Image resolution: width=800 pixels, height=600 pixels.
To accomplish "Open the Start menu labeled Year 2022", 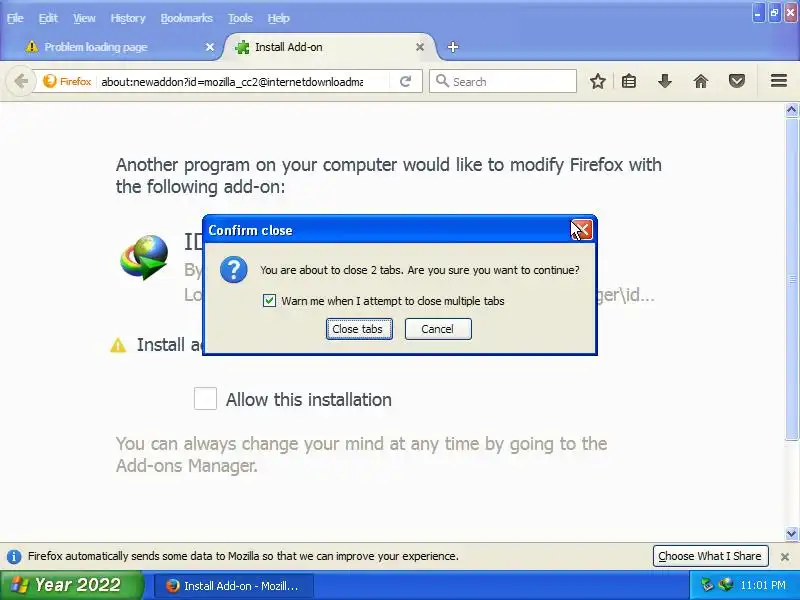I will click(71, 585).
